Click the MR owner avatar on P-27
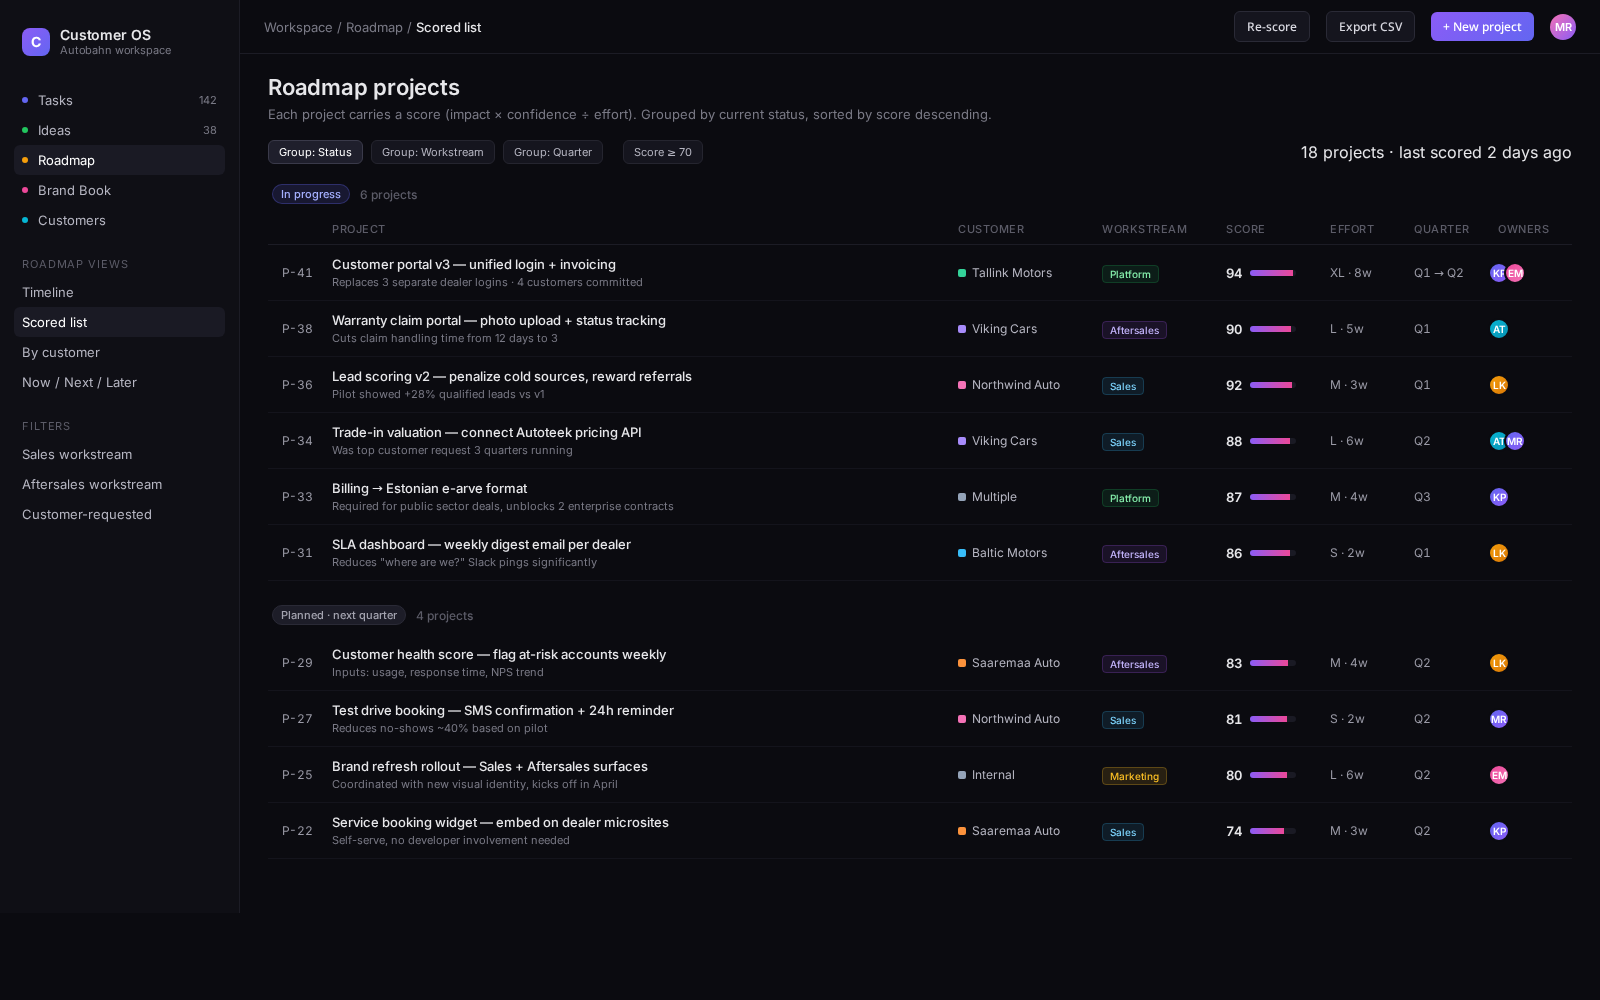Screen dimensions: 1600x1000 tap(1499, 719)
